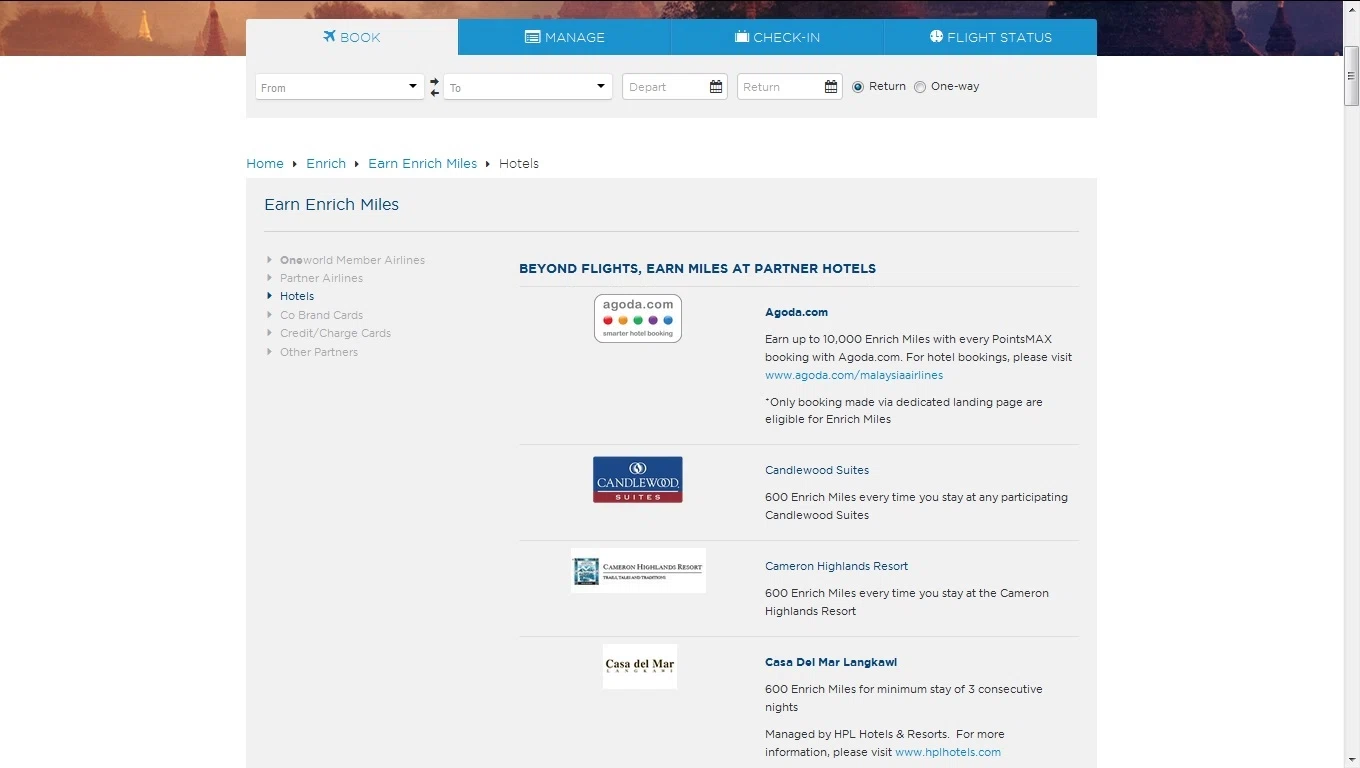The image size is (1360, 768).
Task: Click the airplane icon on BOOK tab
Action: click(x=329, y=36)
